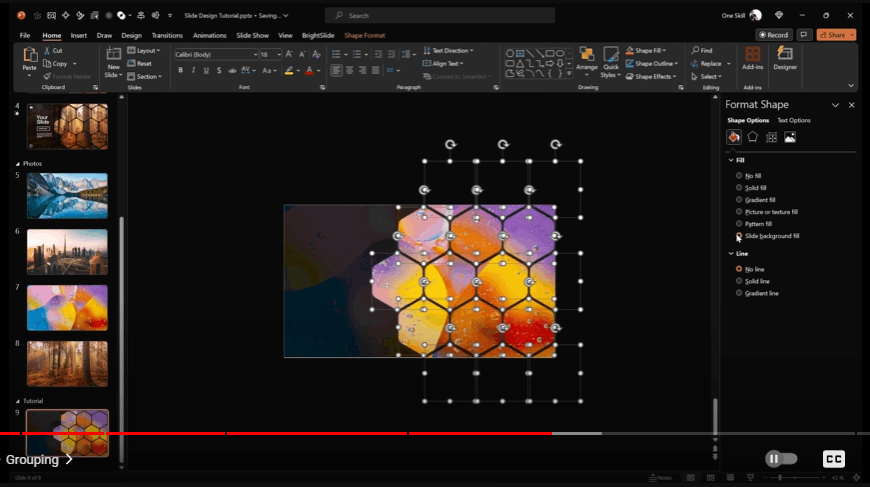The image size is (870, 487).
Task: Align text to the right
Action: pos(362,70)
